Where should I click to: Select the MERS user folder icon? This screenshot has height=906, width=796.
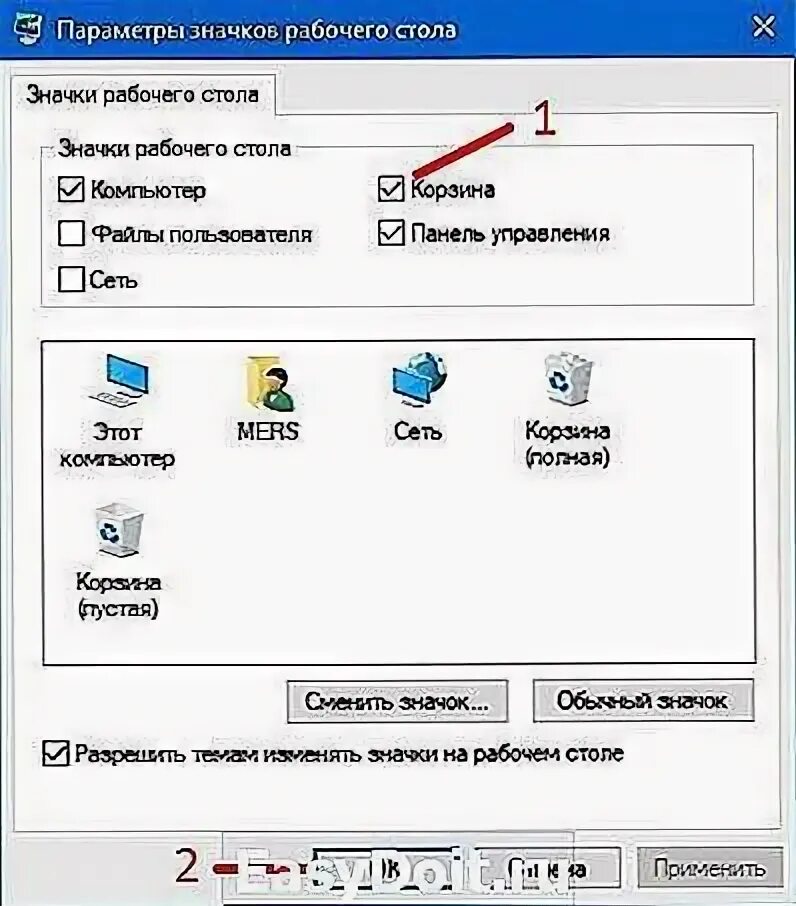click(x=268, y=399)
